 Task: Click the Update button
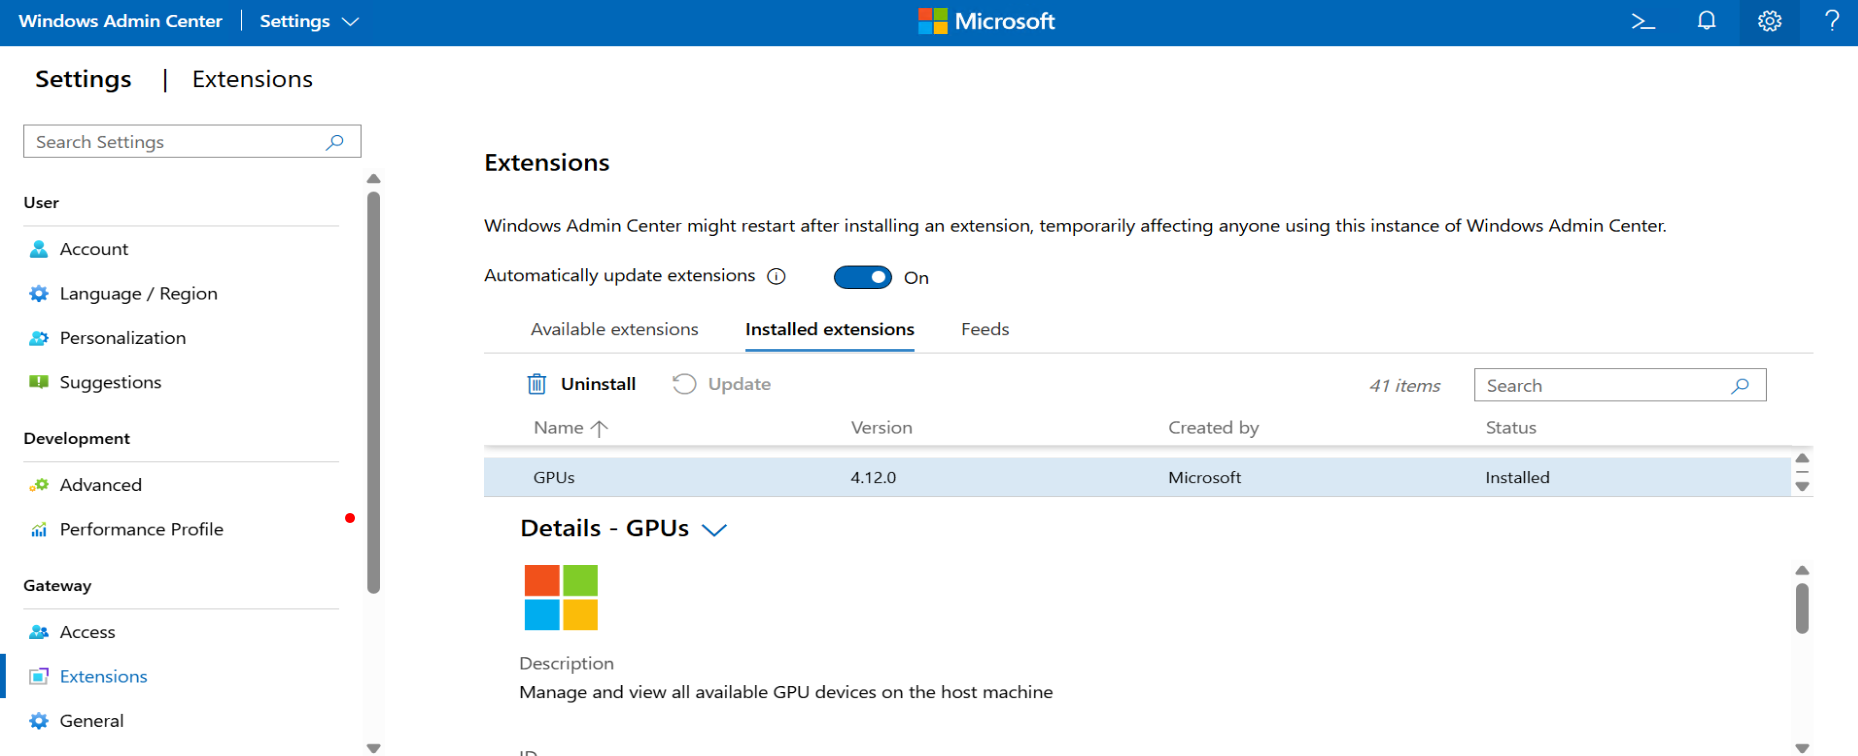click(x=722, y=384)
